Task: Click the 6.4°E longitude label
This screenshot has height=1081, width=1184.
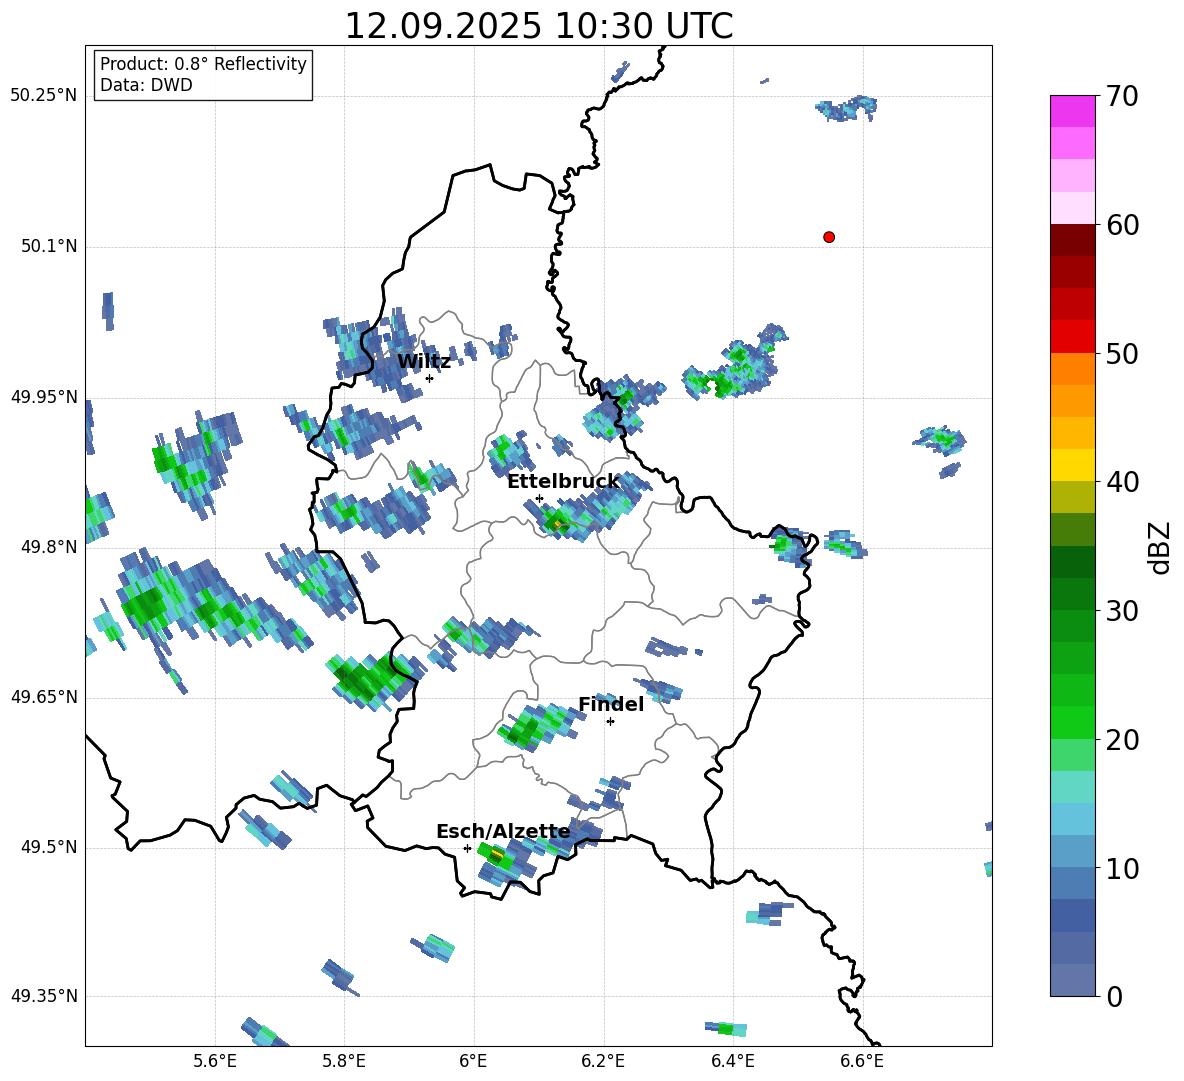Action: (x=732, y=1061)
